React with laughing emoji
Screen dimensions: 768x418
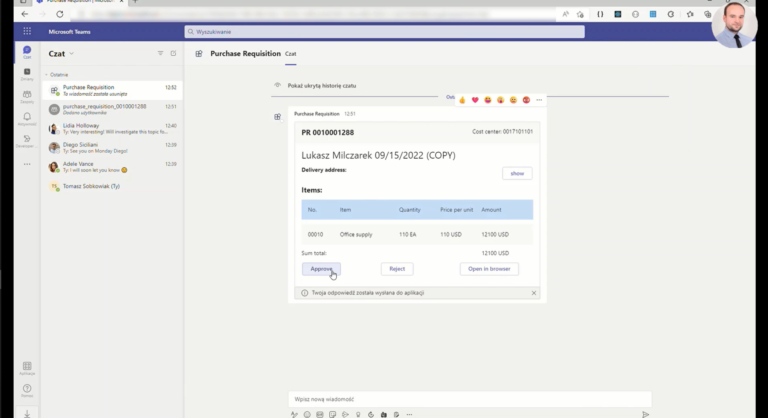click(488, 100)
